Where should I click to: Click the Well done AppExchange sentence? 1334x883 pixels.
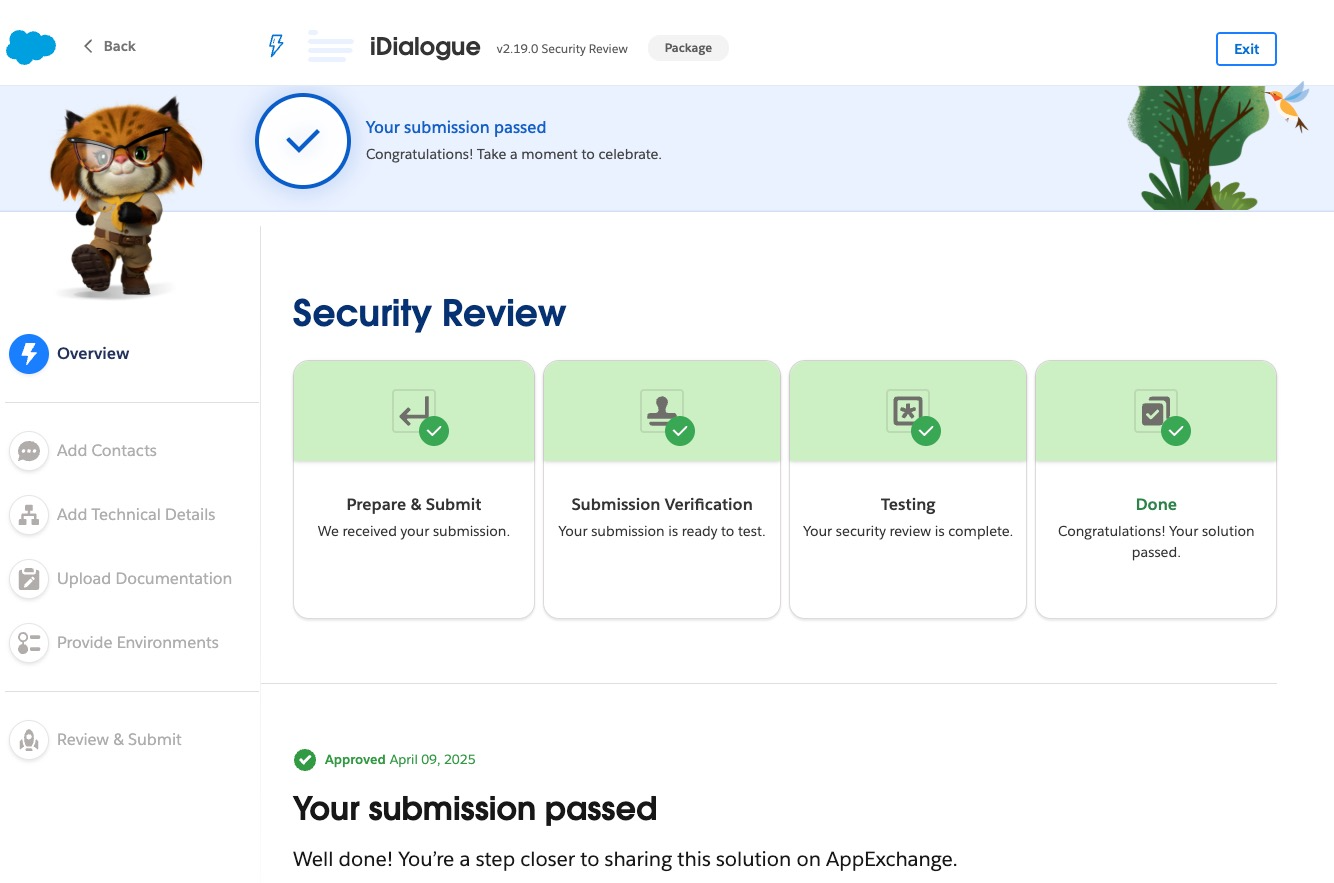pyautogui.click(x=625, y=859)
